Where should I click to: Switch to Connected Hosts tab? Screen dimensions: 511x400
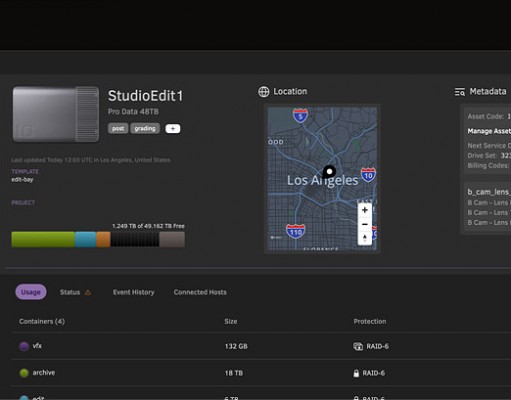[200, 292]
